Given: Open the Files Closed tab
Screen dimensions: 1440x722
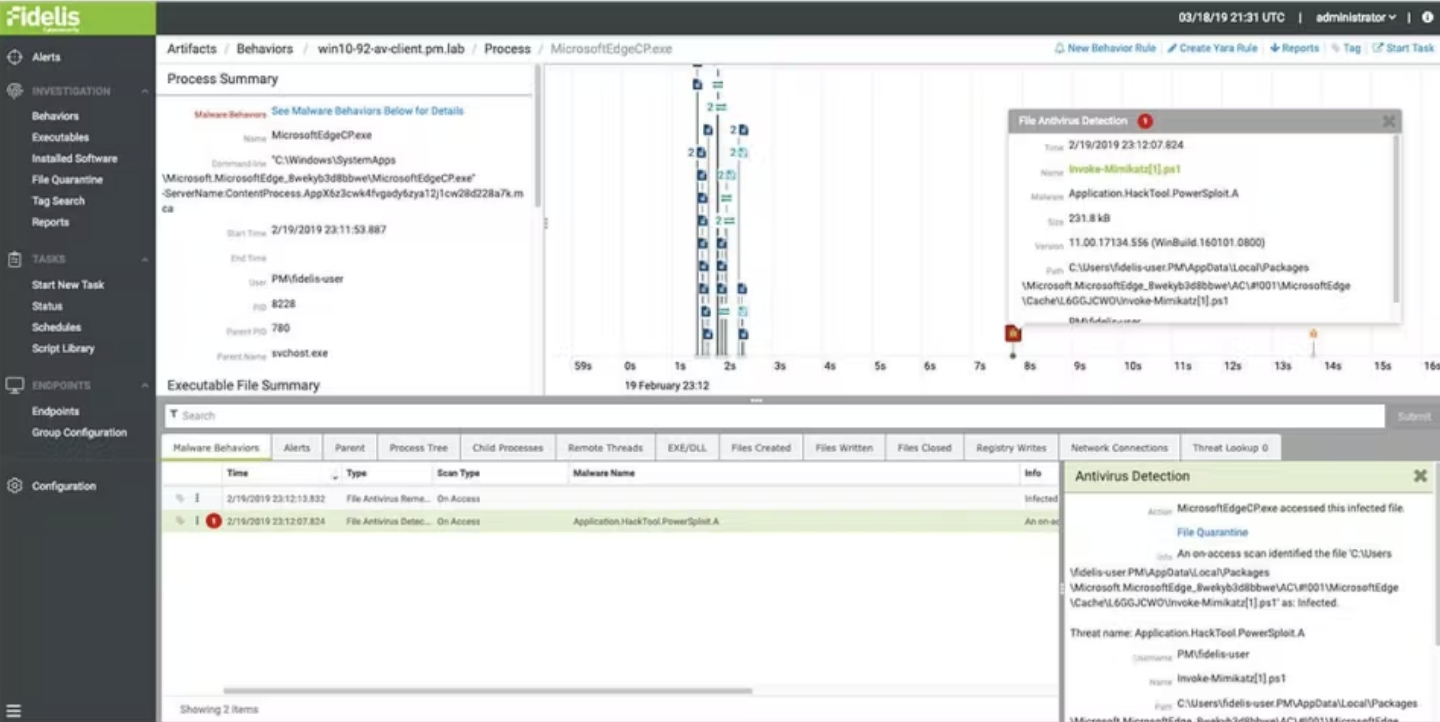Looking at the screenshot, I should [925, 448].
